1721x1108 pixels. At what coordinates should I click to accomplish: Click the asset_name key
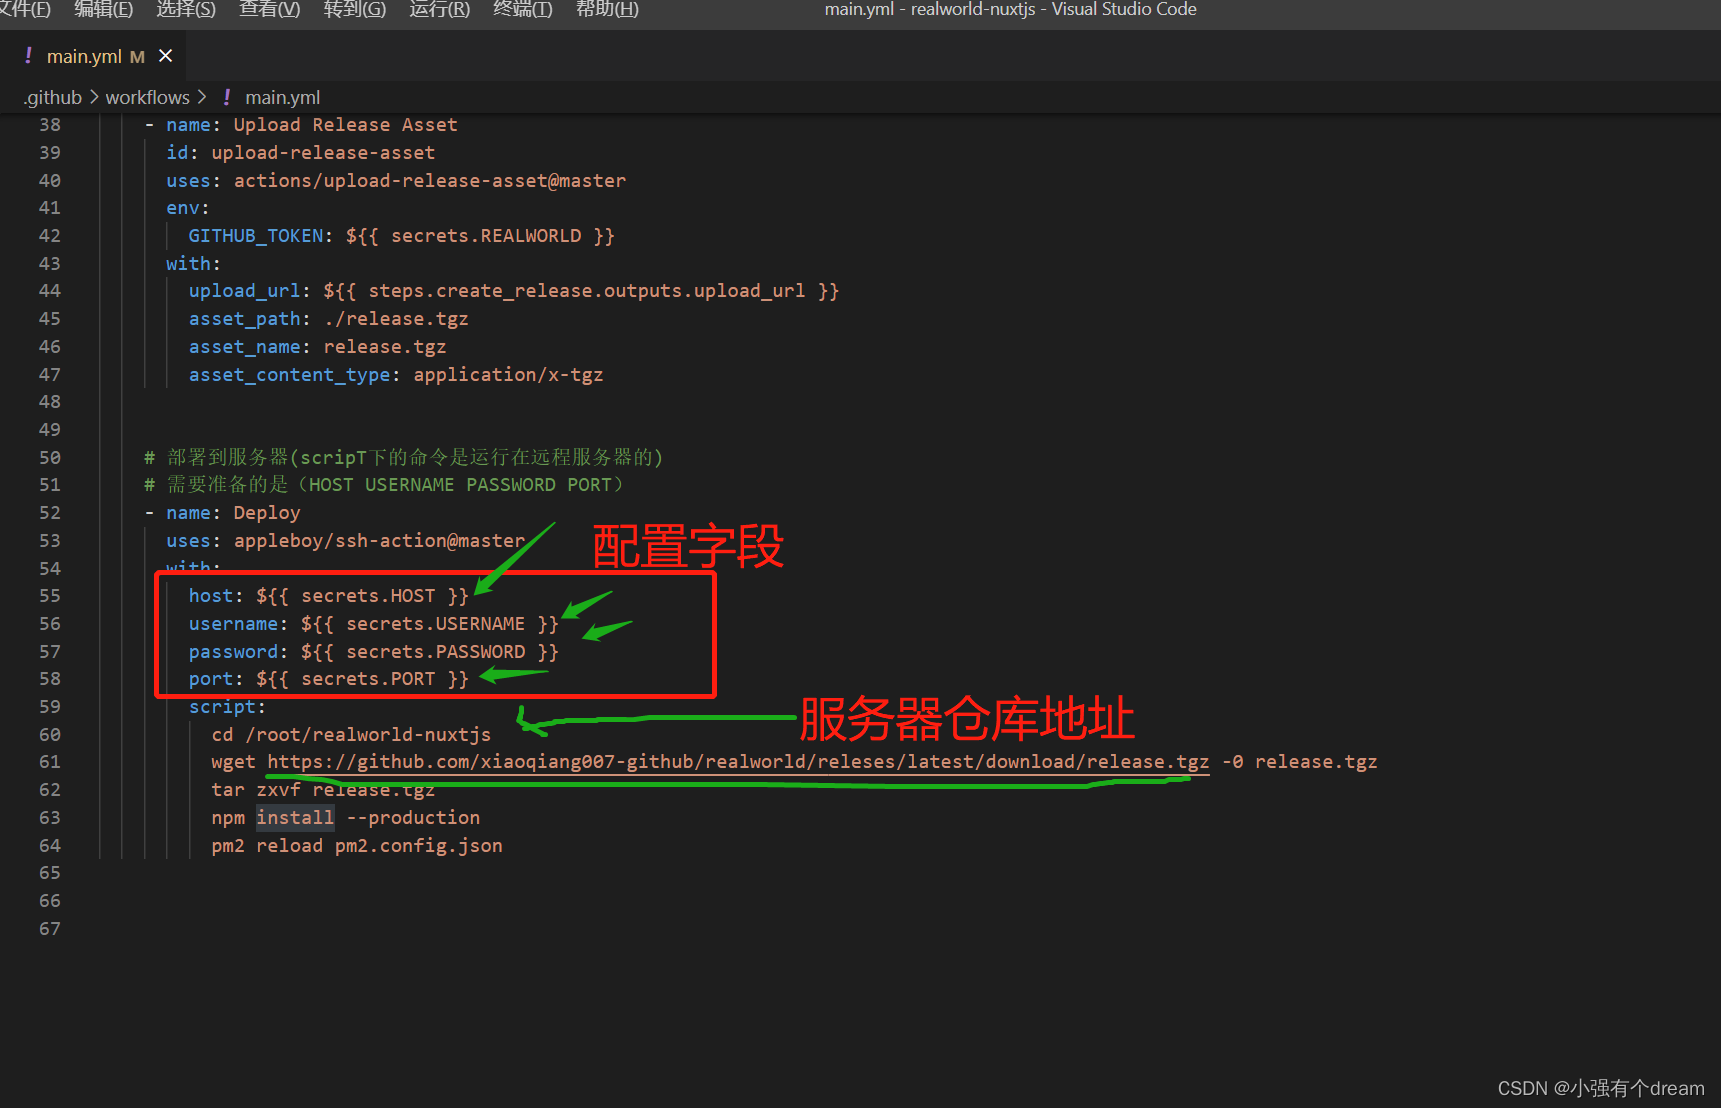[x=244, y=347]
